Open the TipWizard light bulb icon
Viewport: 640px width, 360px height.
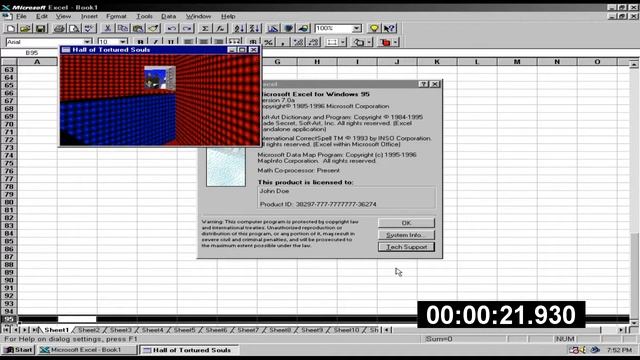[x=374, y=28]
